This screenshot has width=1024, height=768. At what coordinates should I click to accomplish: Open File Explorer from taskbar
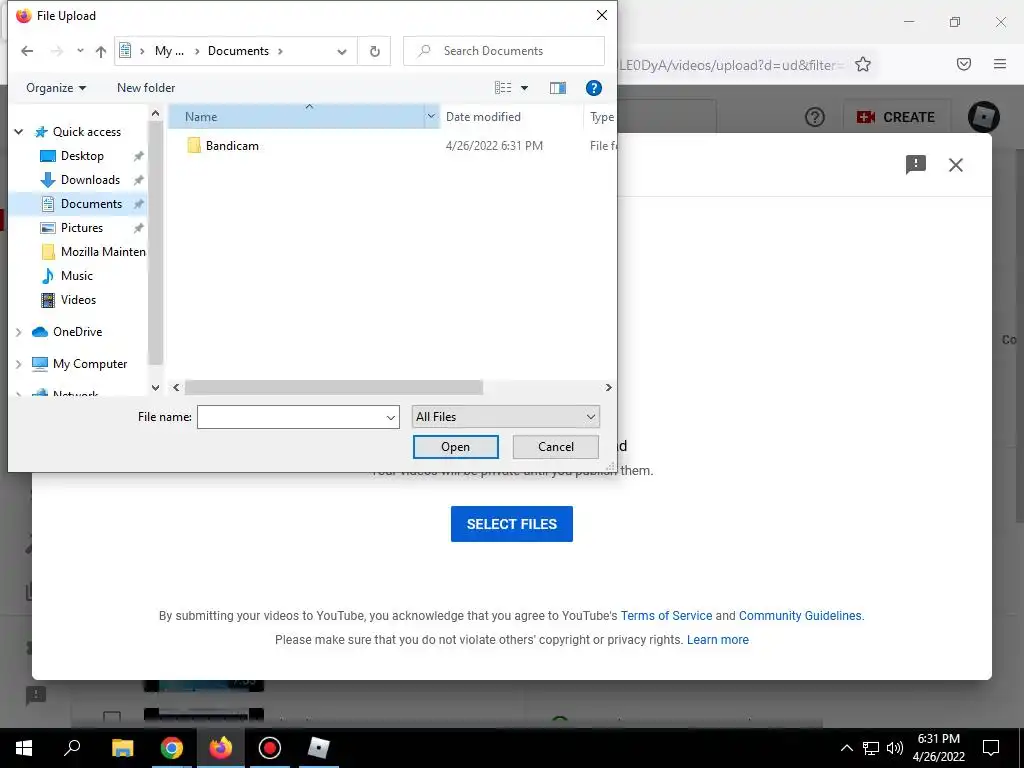pyautogui.click(x=123, y=748)
